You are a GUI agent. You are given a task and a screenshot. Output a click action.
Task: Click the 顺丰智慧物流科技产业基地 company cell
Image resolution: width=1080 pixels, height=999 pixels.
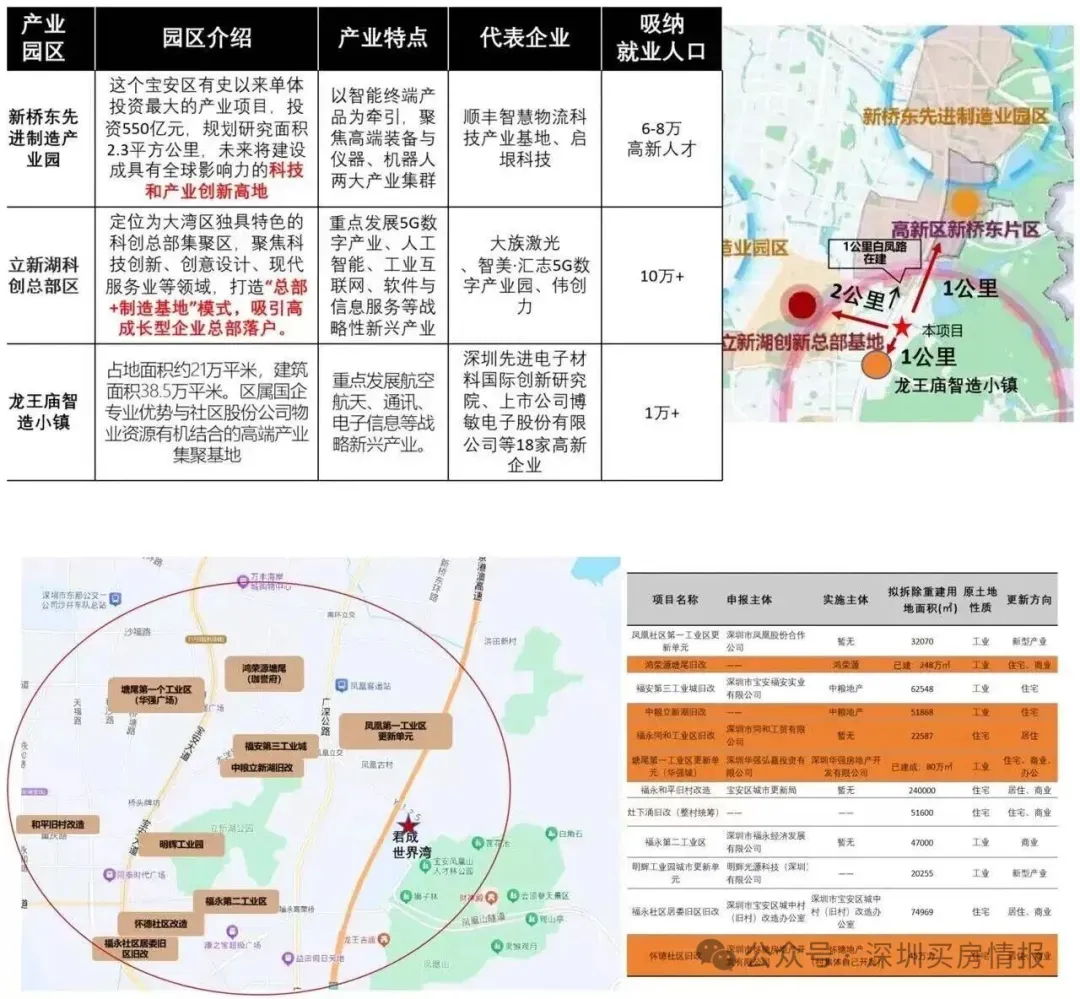coord(525,138)
